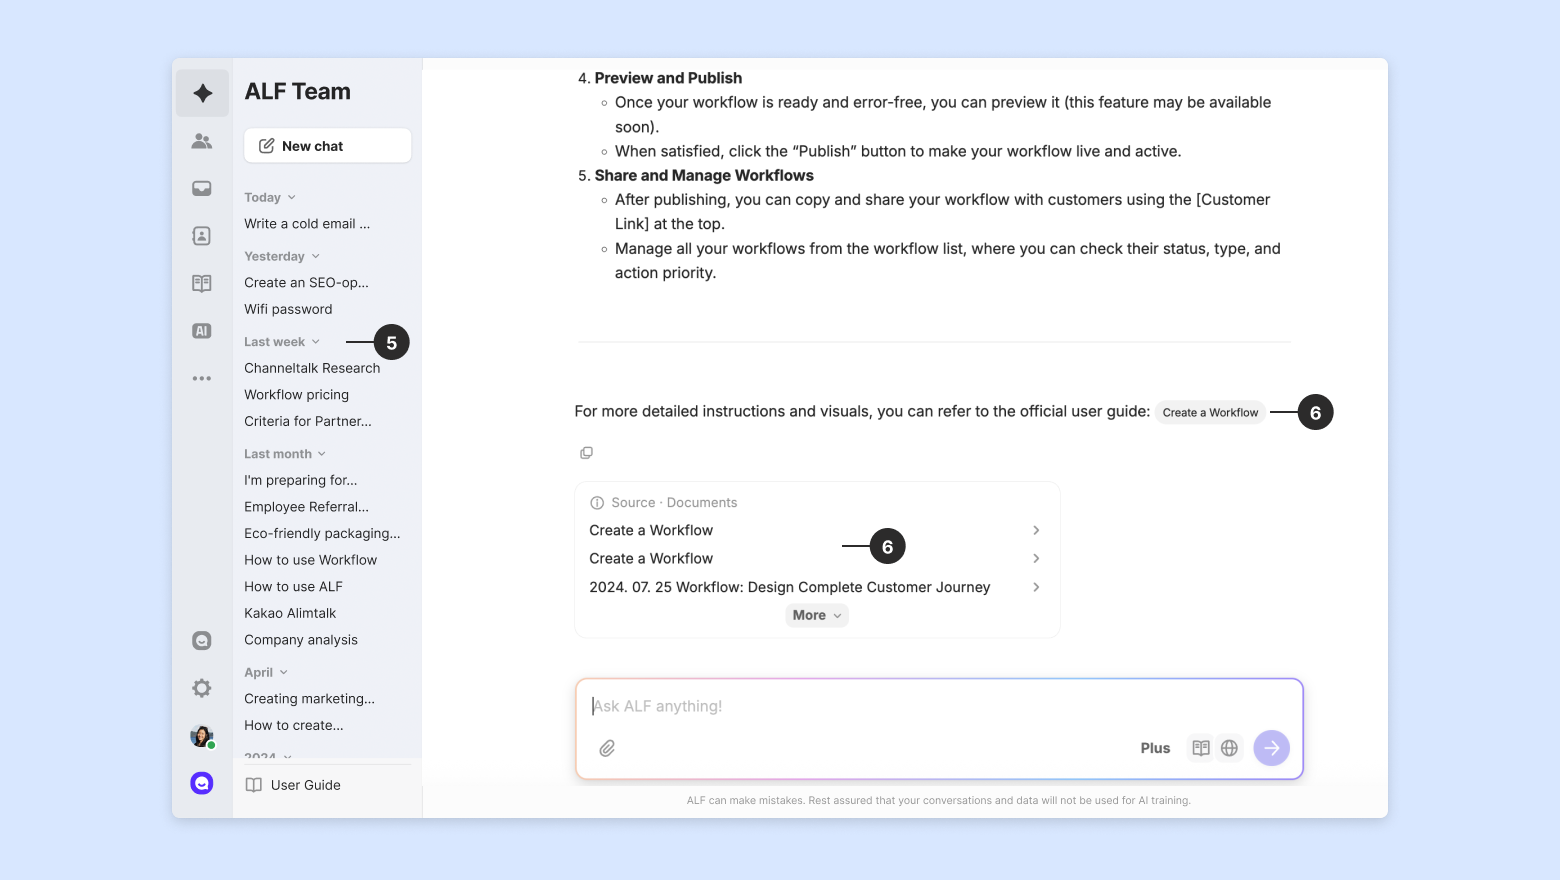Screen dimensions: 1560x880
Task: Open chat 'How to create...'
Action: click(x=294, y=726)
